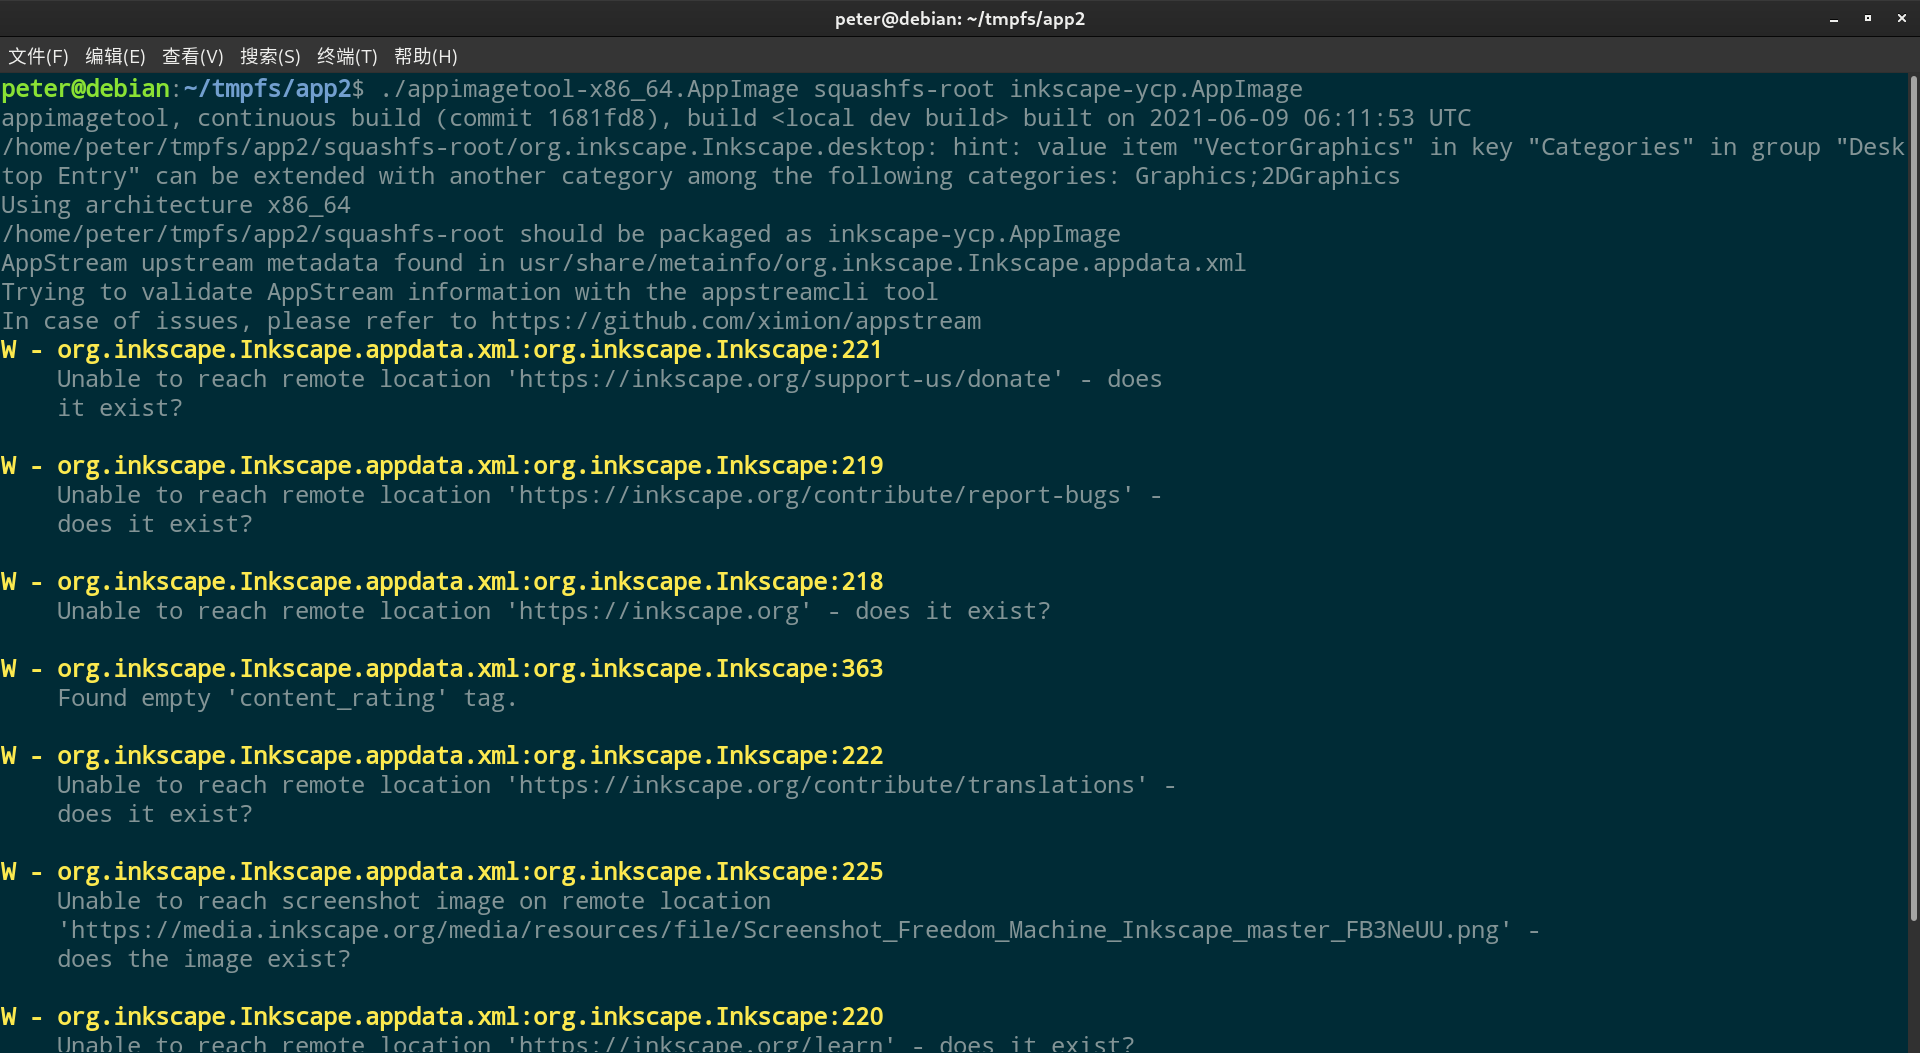
Task: Click the org.inkscape.Inkscape.desktop hint line
Action: (x=953, y=147)
